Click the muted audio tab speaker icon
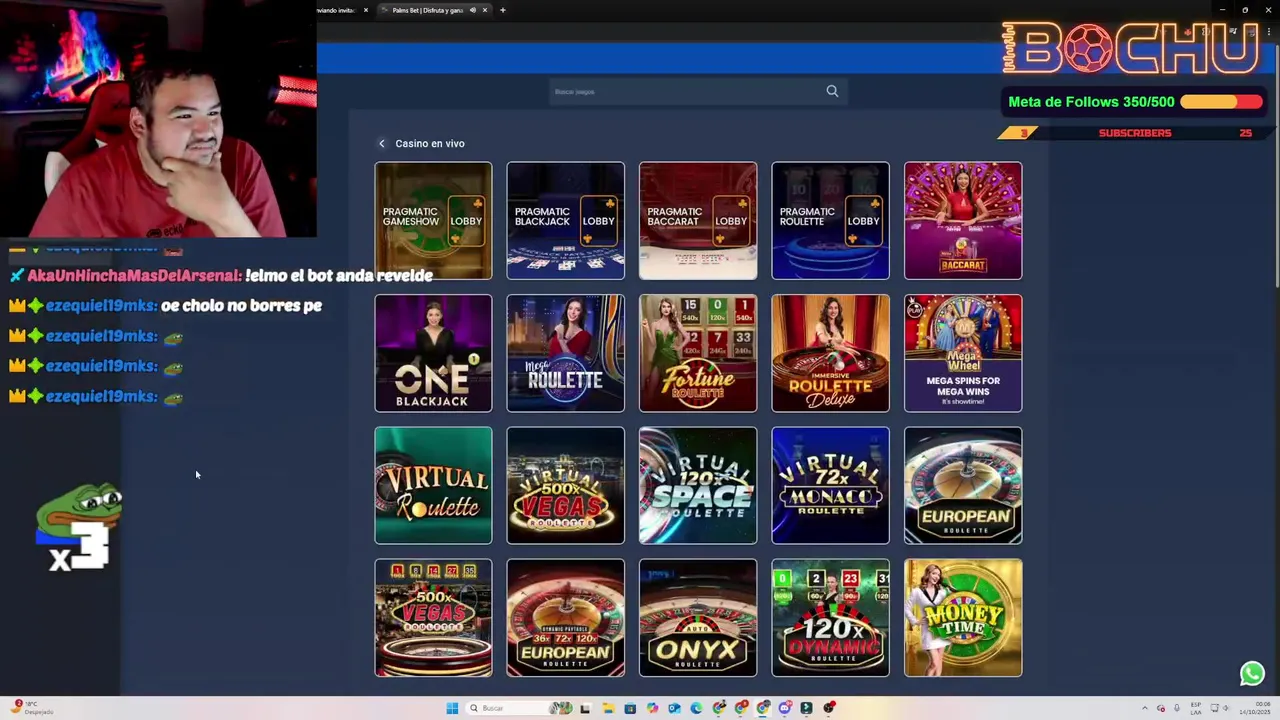 coord(472,10)
